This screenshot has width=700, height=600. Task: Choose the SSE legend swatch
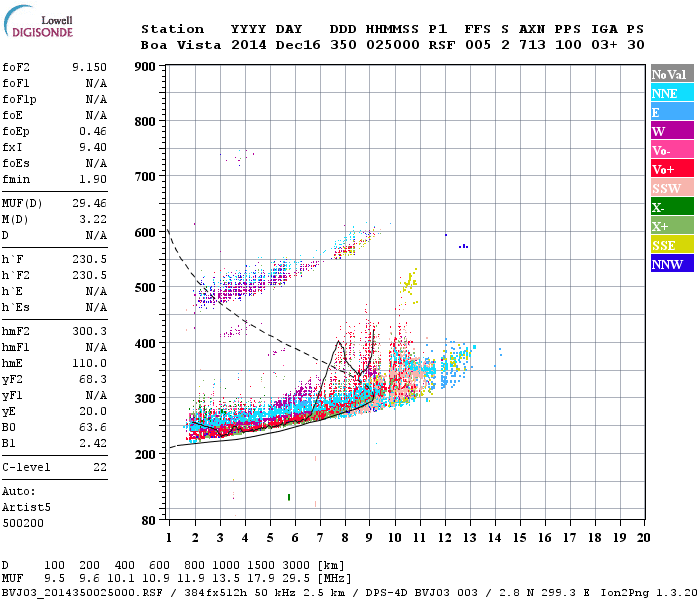click(x=672, y=245)
